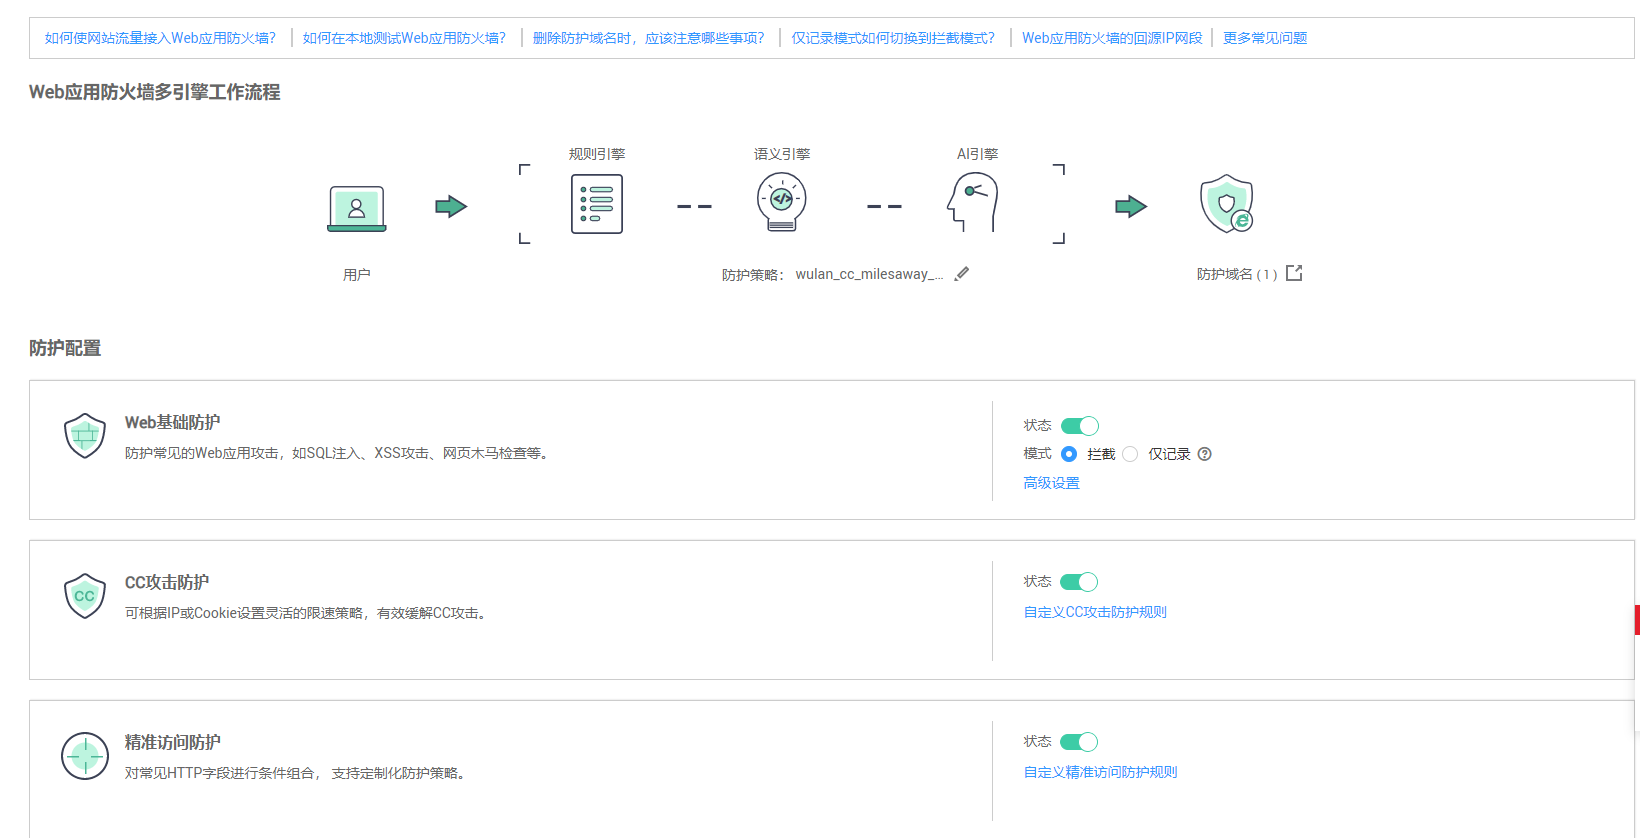The image size is (1640, 838).
Task: Open help tooltip next to 仅记录
Action: pyautogui.click(x=1205, y=454)
